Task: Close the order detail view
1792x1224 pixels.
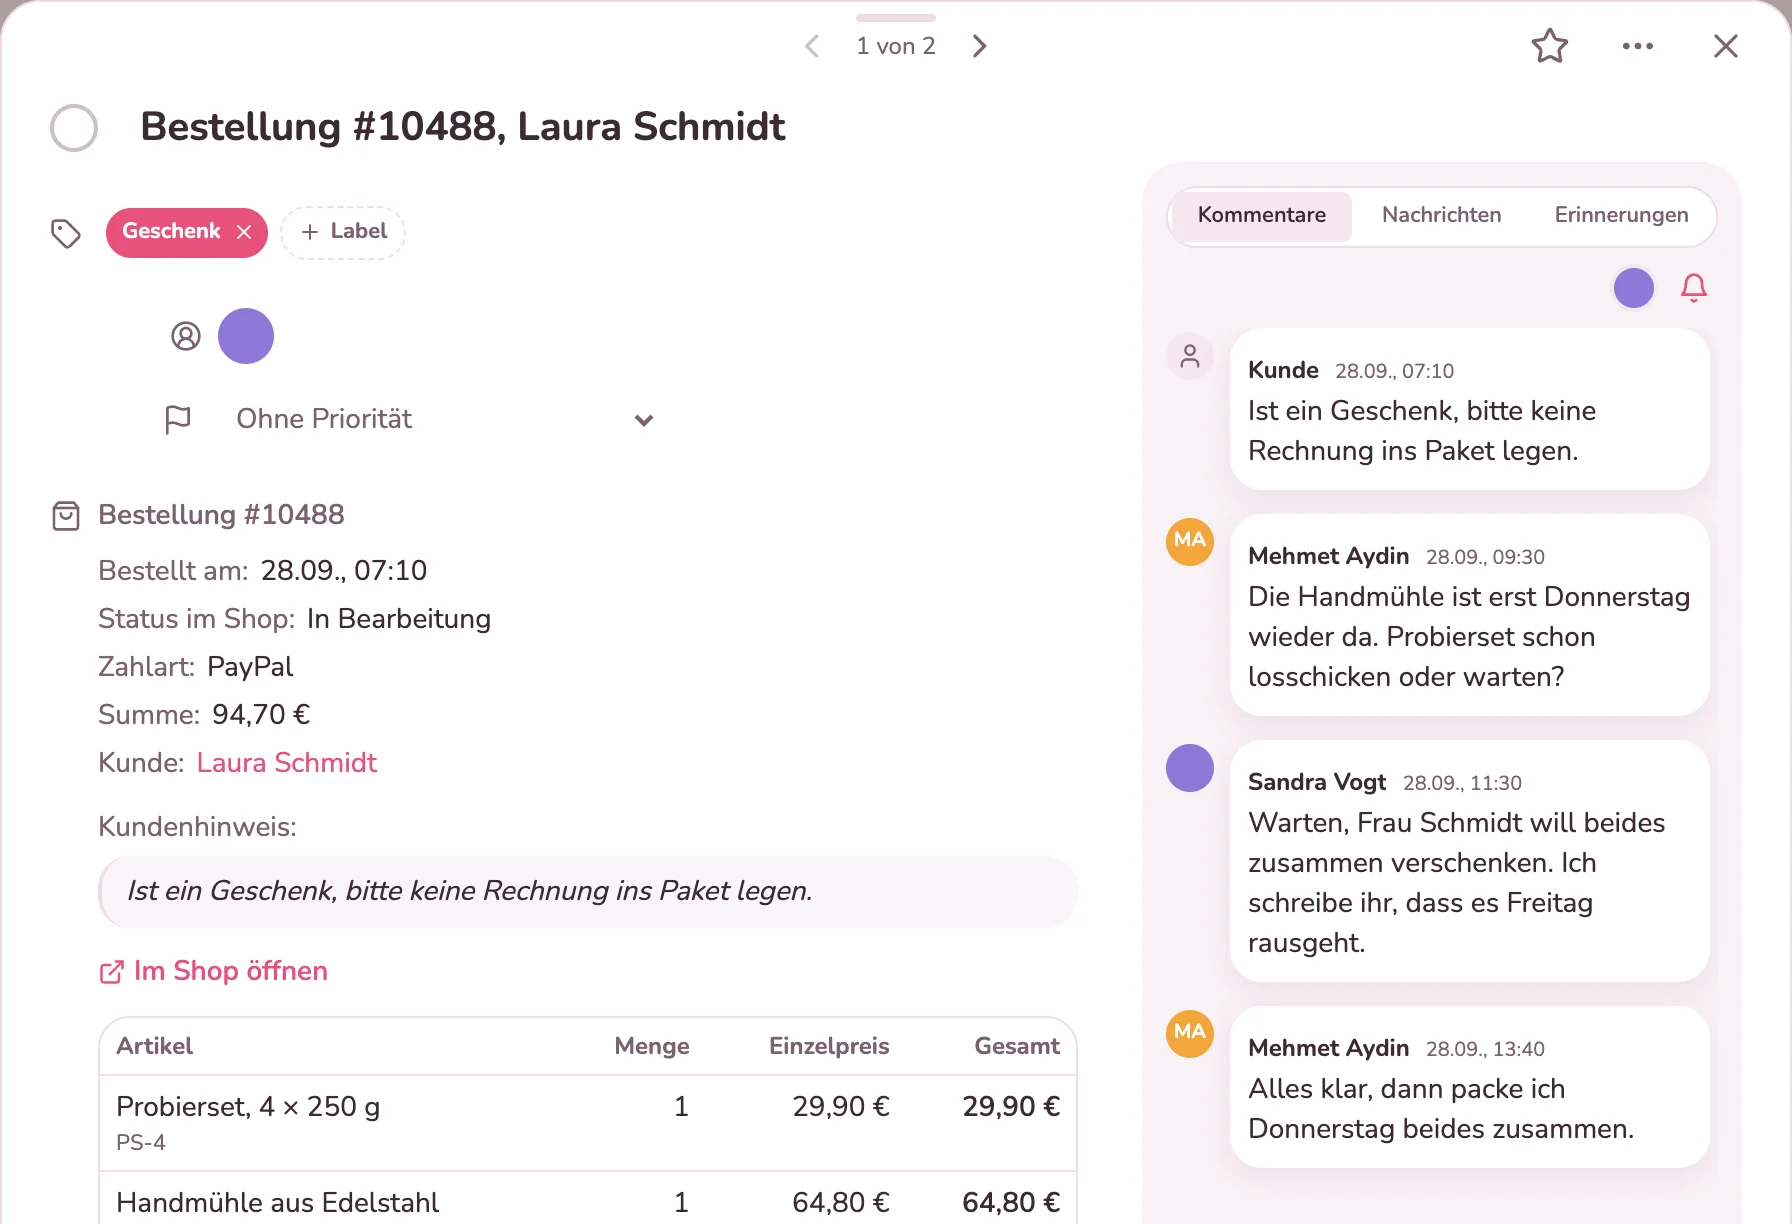Action: (x=1726, y=46)
